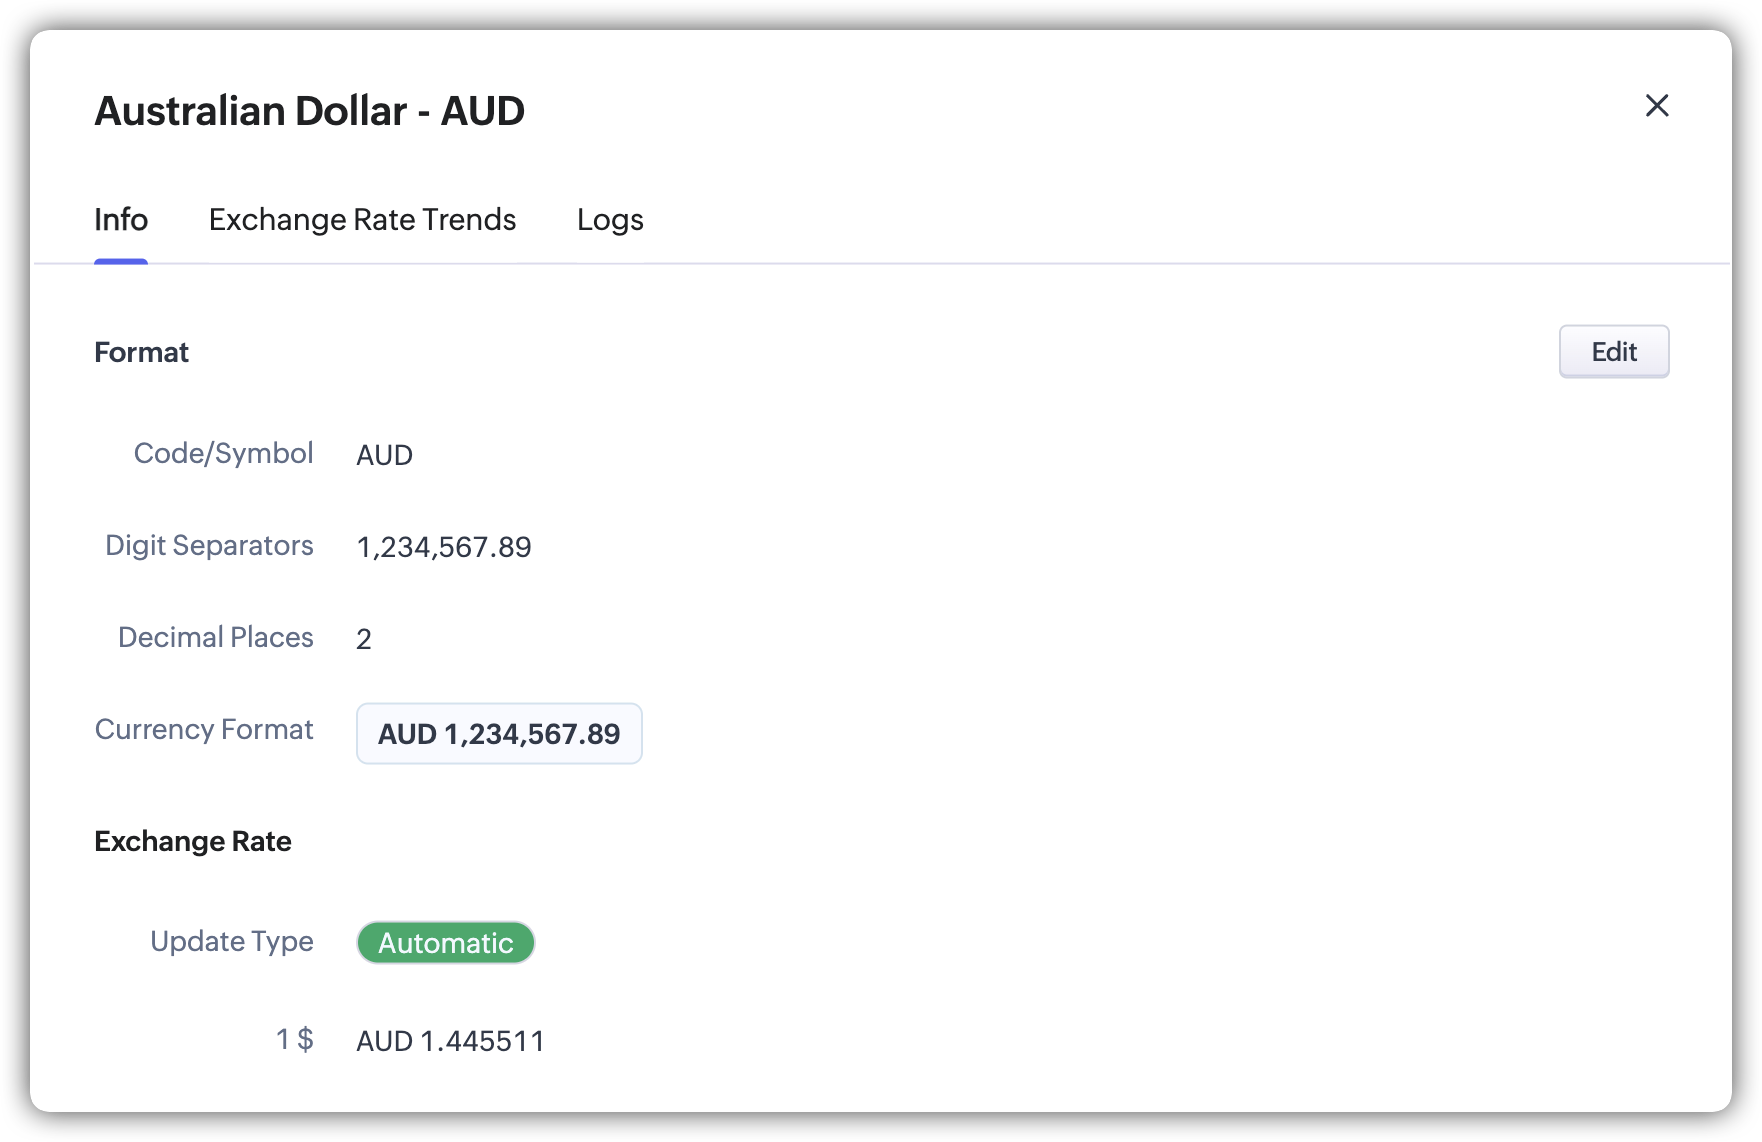Select the decimal places value 2
Screen dimensions: 1762x1142
click(x=364, y=639)
